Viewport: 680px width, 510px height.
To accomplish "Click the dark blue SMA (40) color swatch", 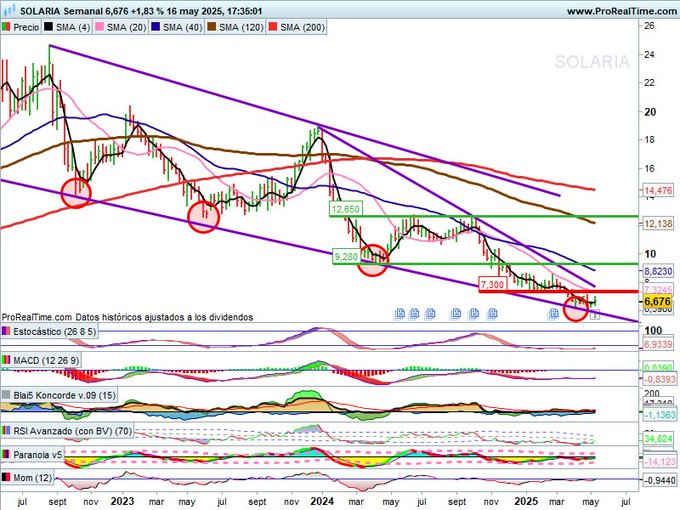I will click(x=156, y=27).
